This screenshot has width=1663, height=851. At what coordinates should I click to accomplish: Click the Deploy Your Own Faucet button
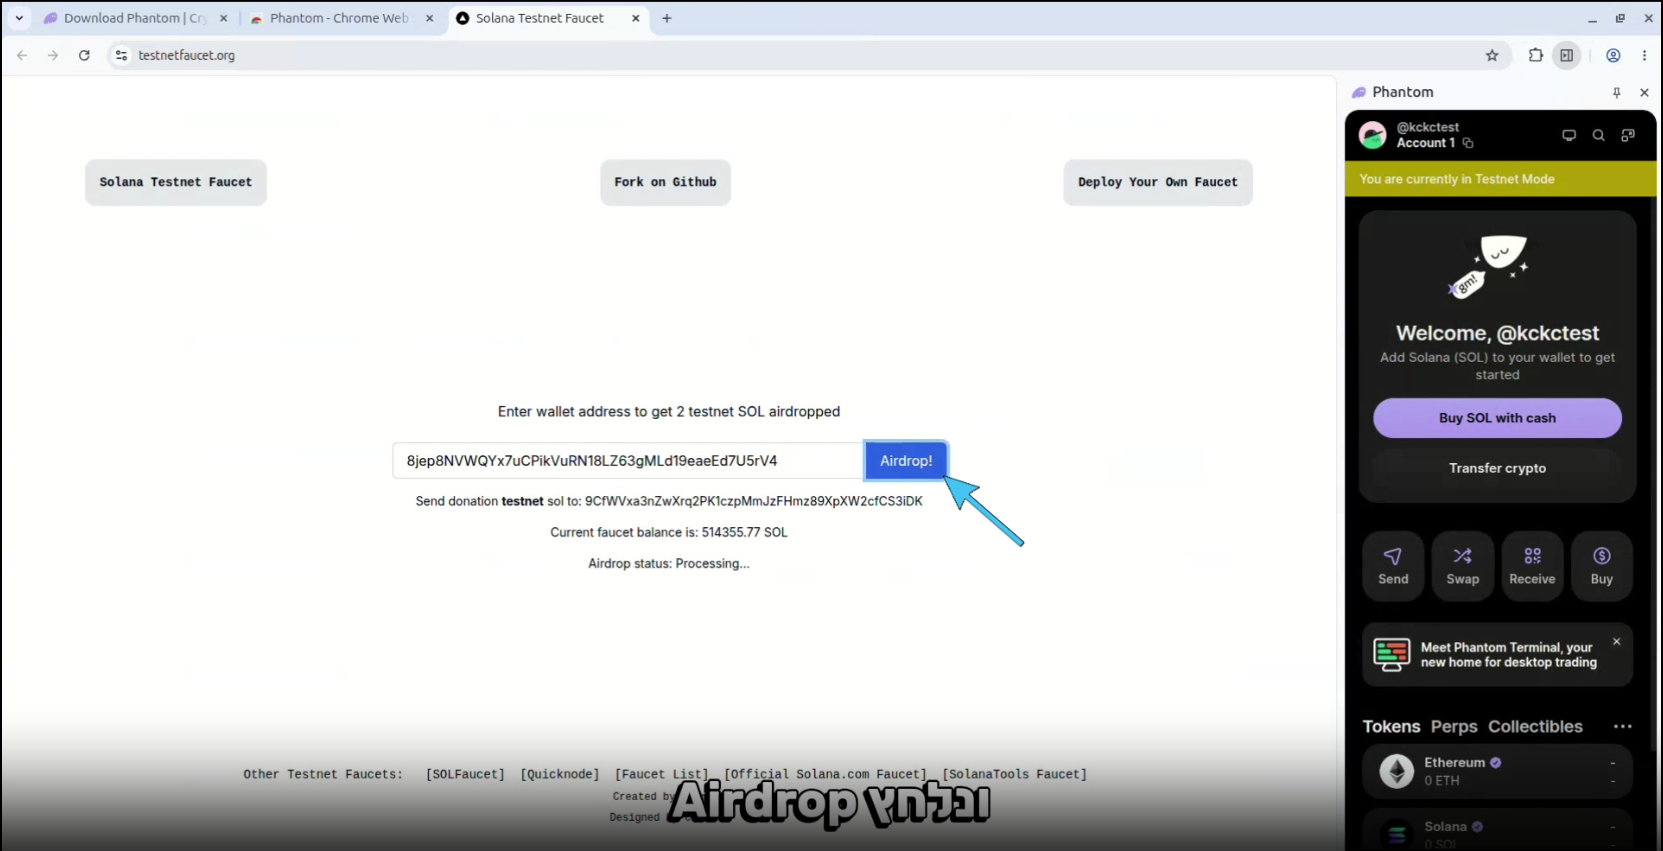point(1158,182)
